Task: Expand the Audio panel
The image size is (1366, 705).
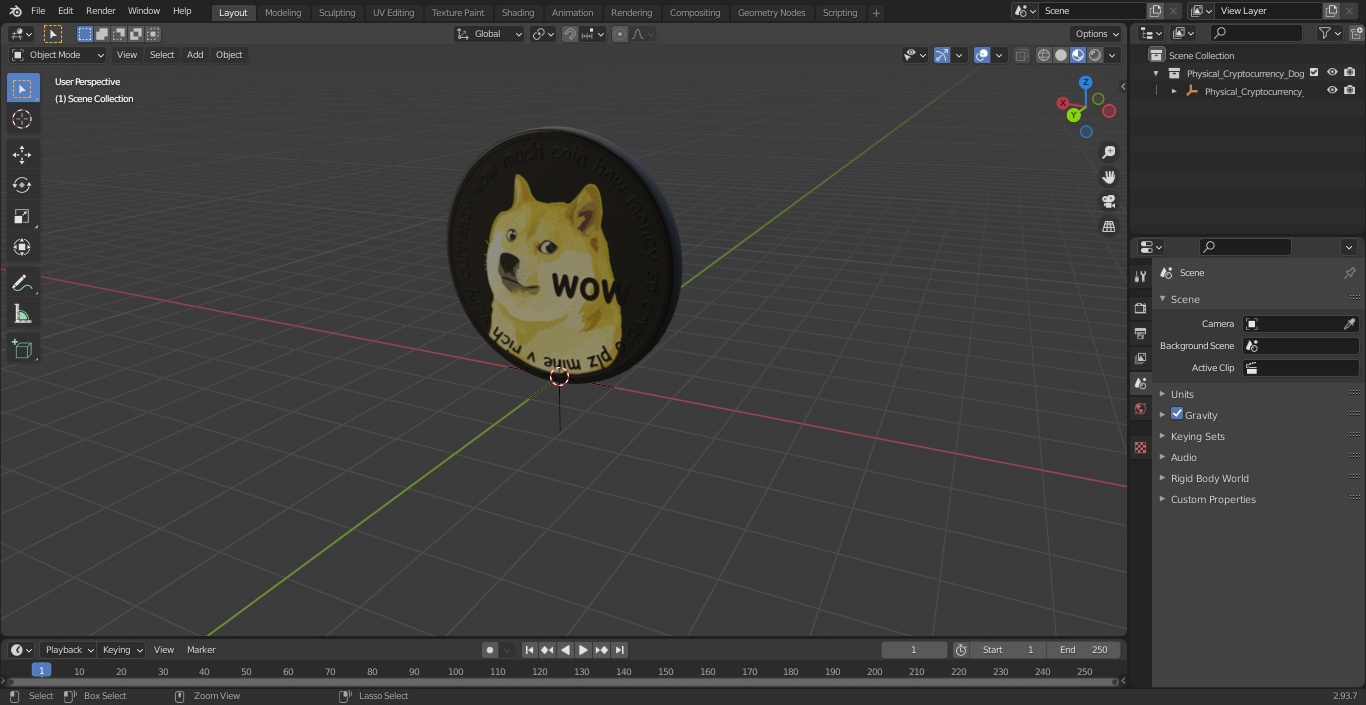Action: click(1184, 457)
